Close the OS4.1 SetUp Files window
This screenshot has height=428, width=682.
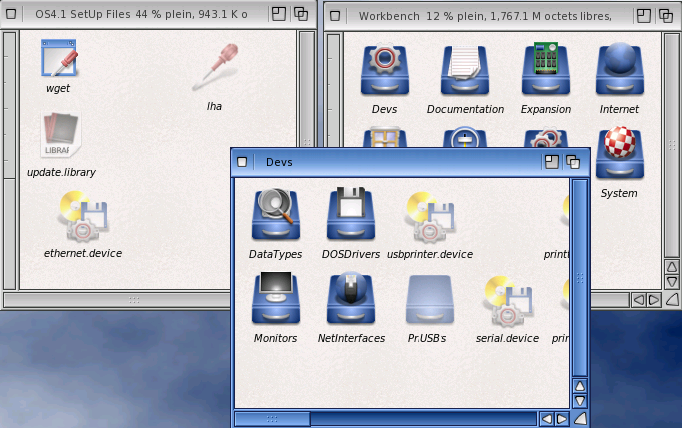(11, 14)
